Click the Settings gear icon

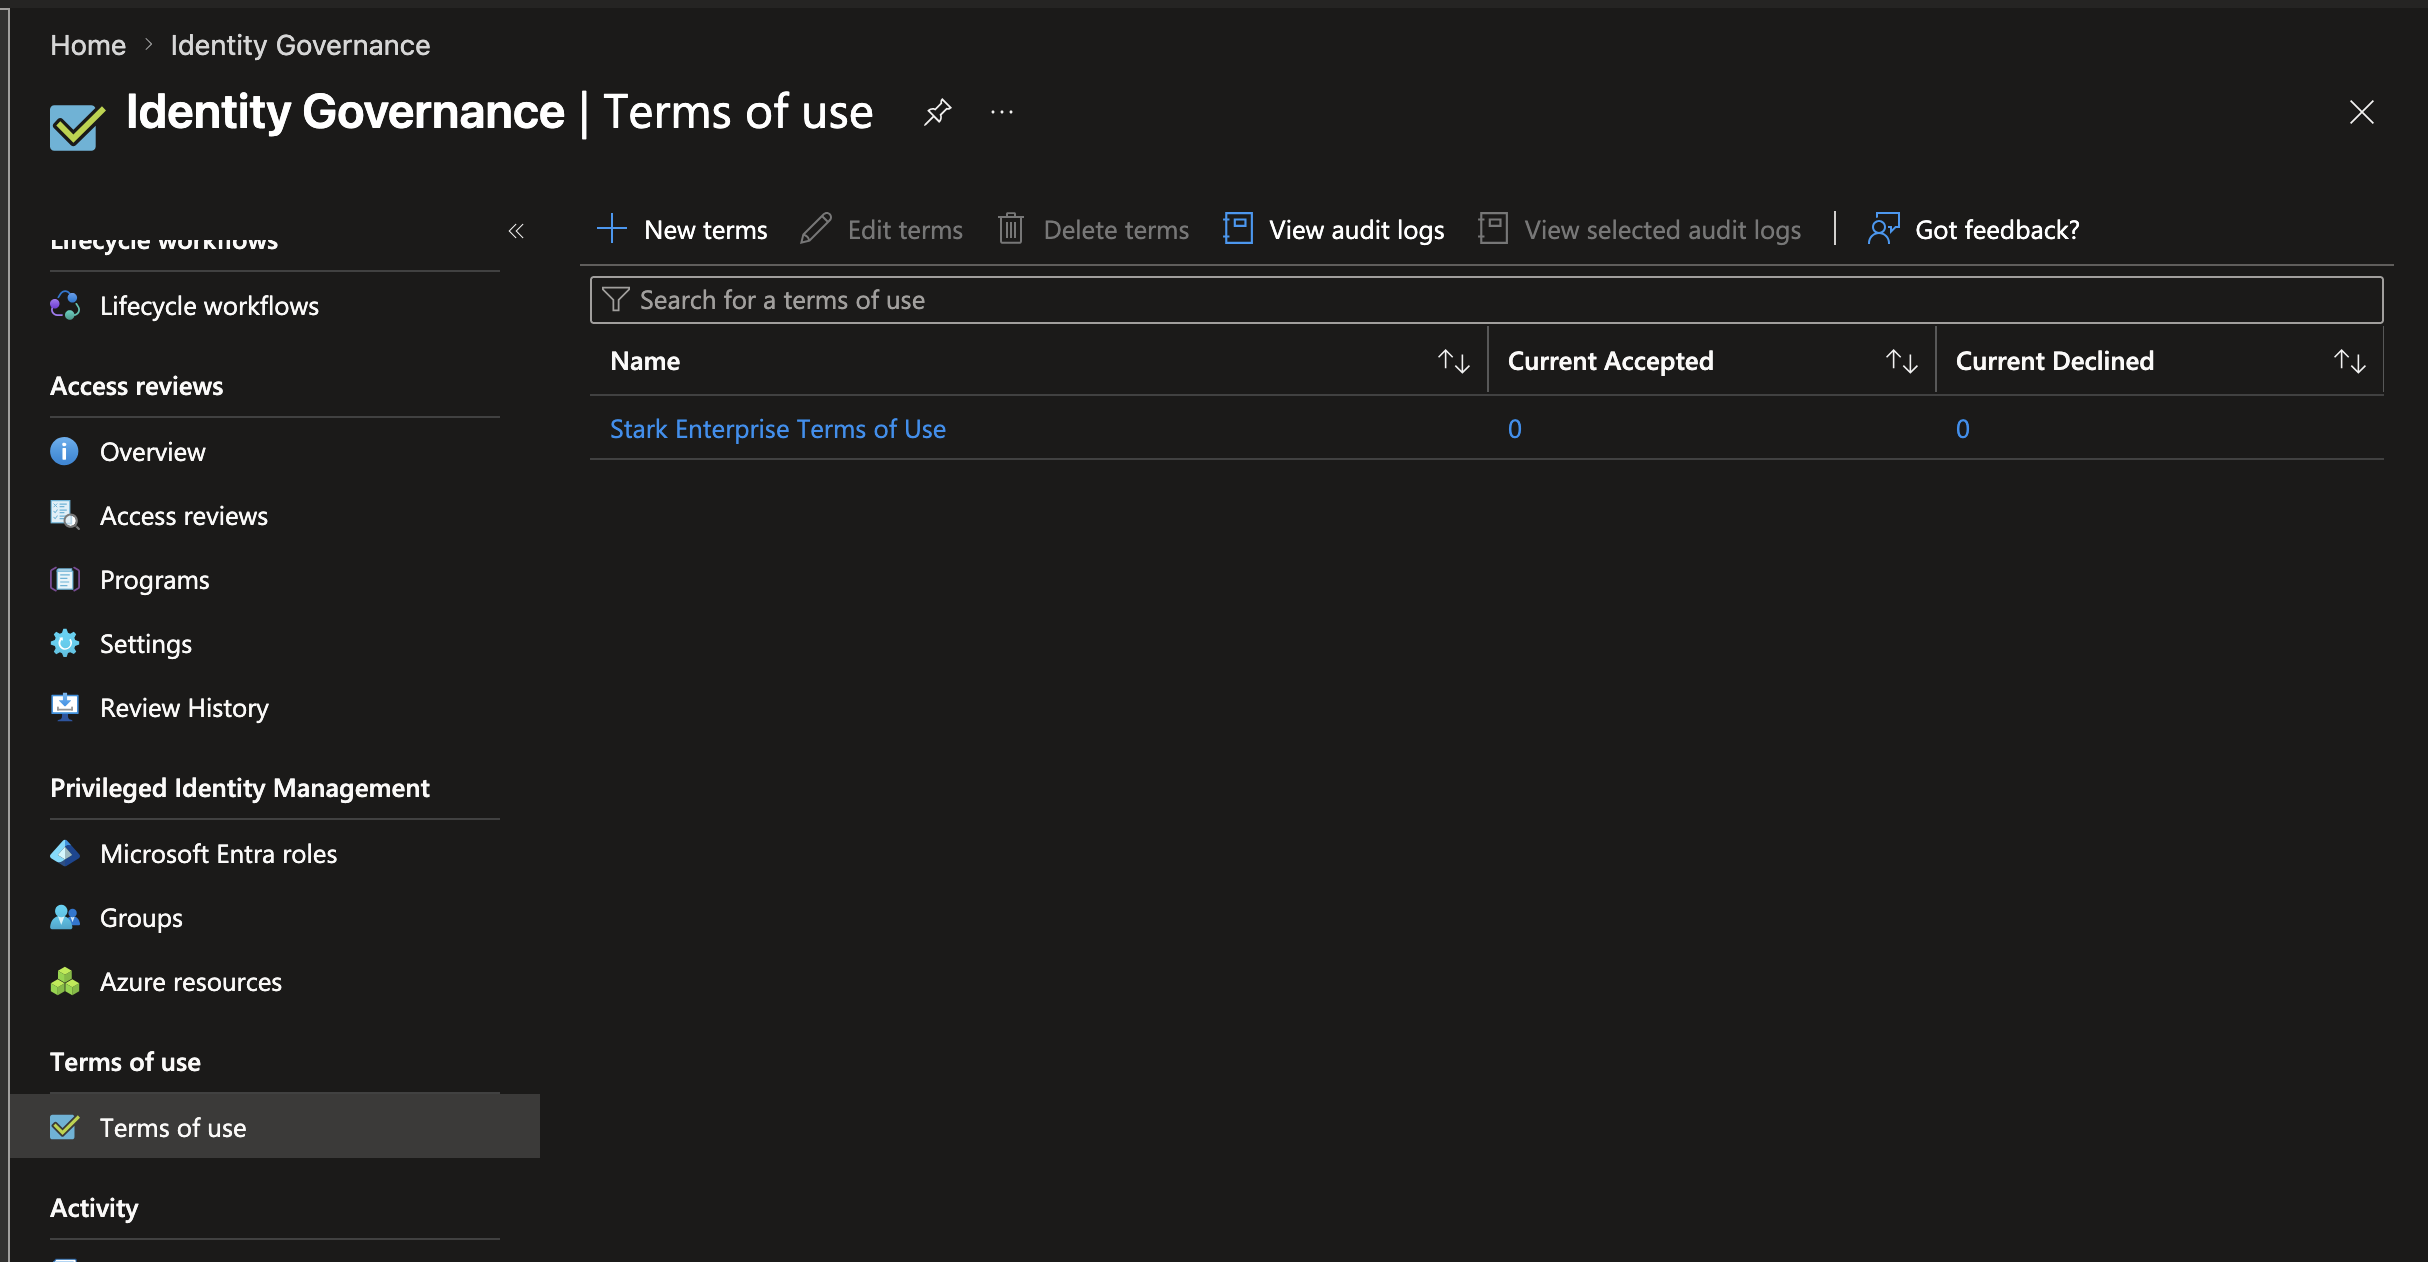[65, 643]
